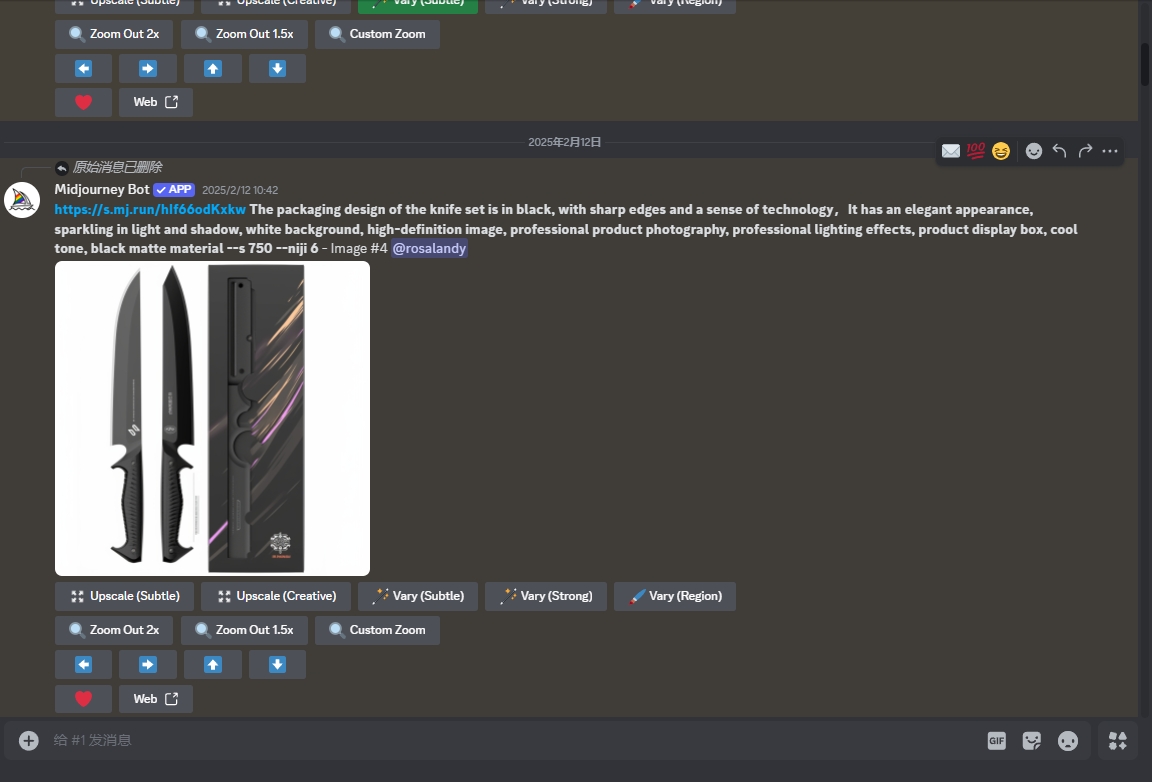Open the Discord apps launcher grid

(x=1117, y=740)
